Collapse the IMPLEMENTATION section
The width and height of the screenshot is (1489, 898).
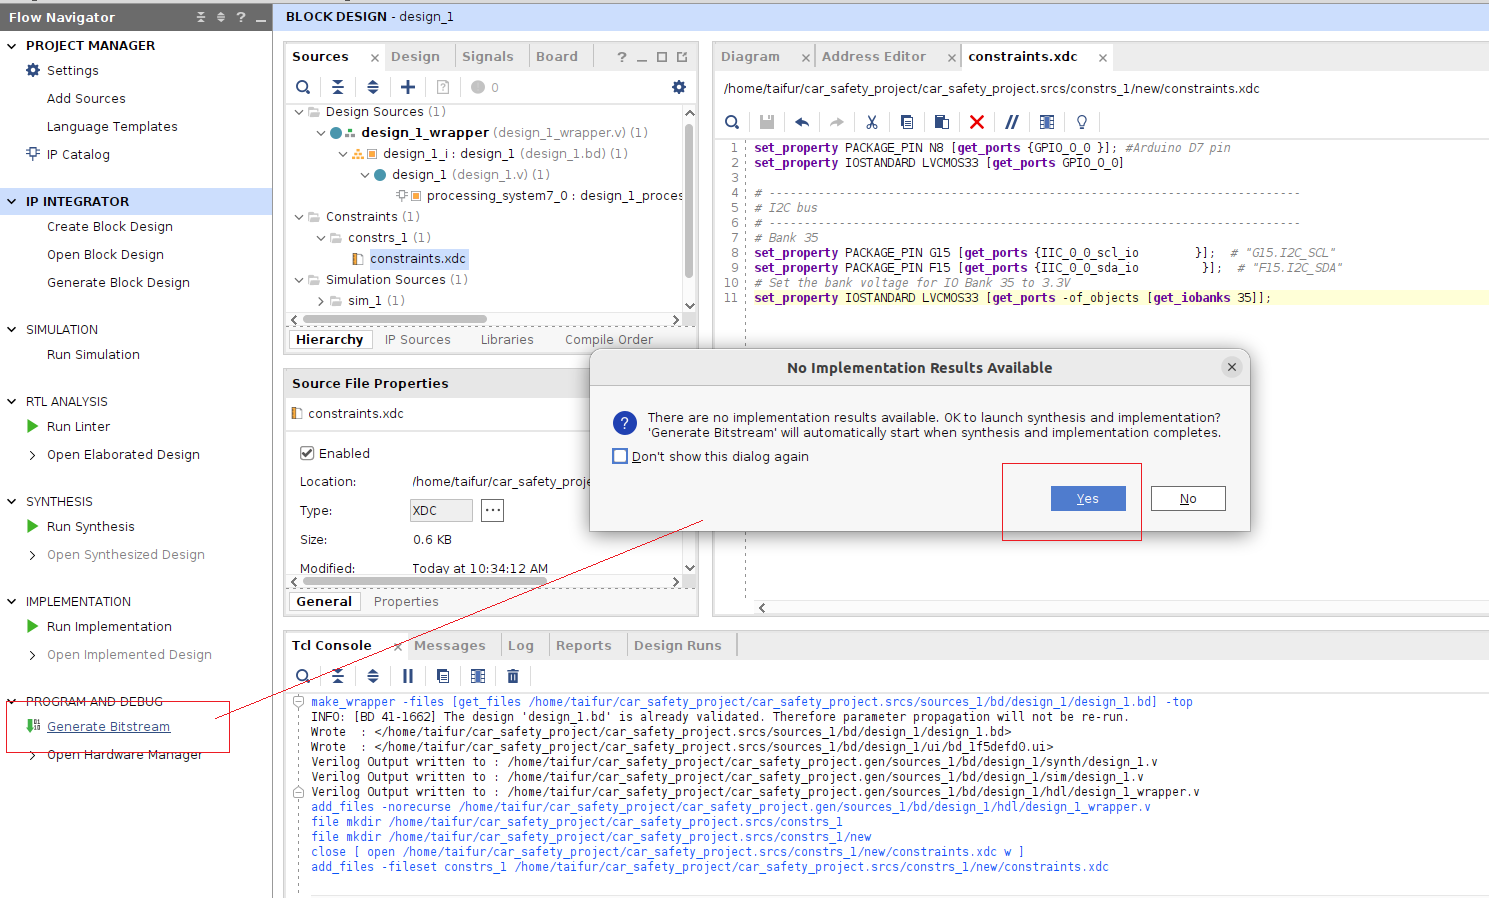12,602
